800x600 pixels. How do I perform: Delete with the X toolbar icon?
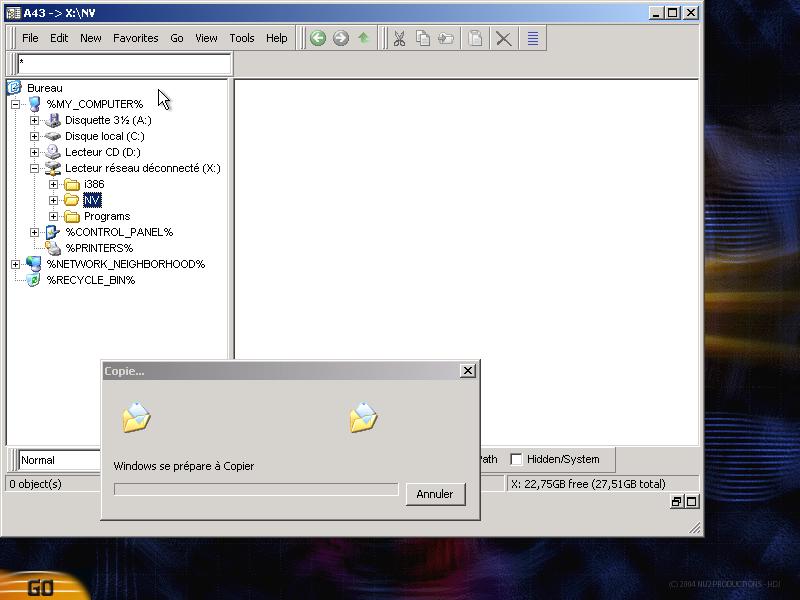tap(504, 39)
